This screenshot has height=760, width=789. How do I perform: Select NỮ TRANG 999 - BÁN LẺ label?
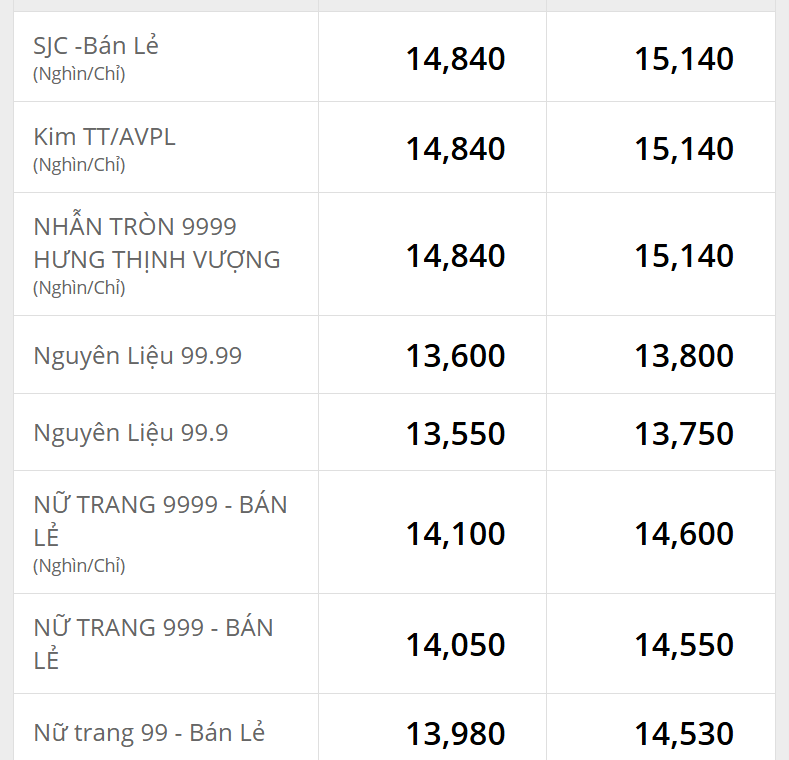(x=153, y=644)
